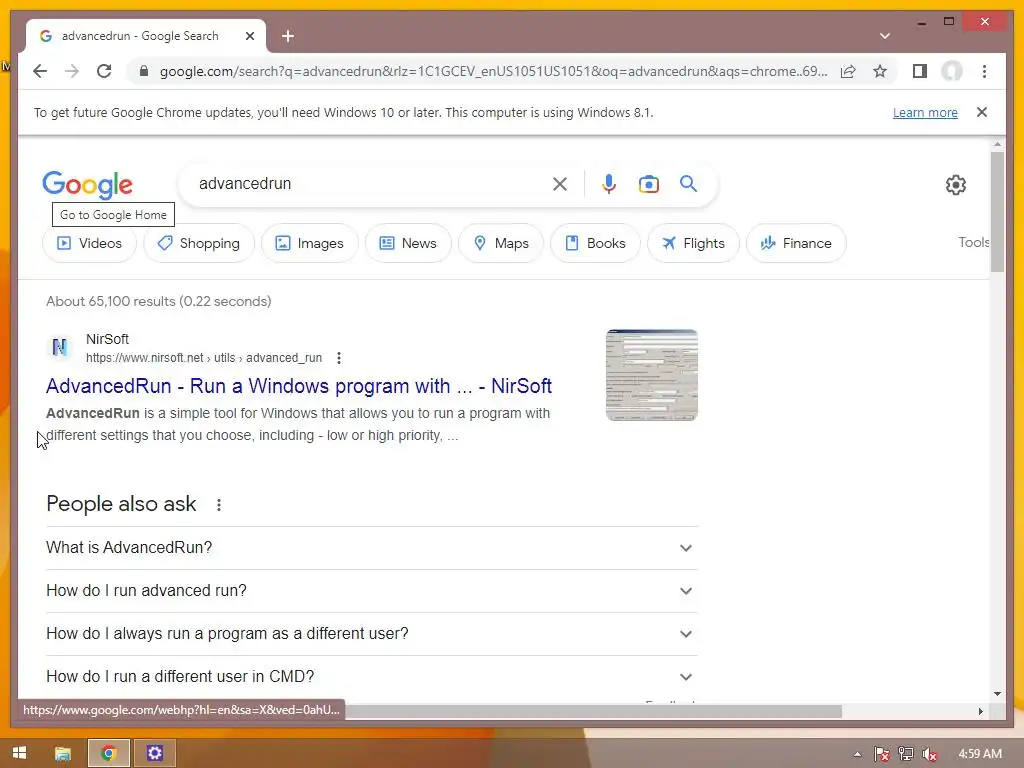This screenshot has width=1024, height=768.
Task: Click Chrome icon in taskbar
Action: coord(109,753)
